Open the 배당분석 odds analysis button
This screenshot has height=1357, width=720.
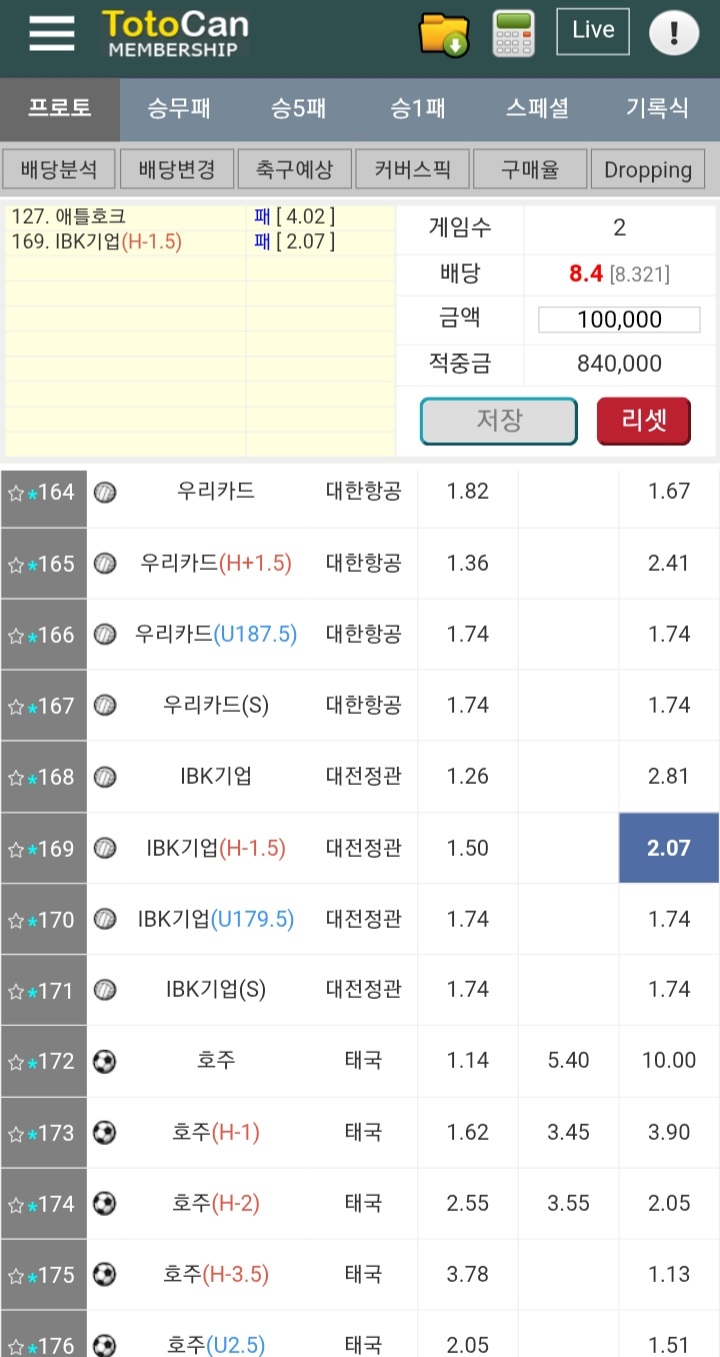(59, 170)
